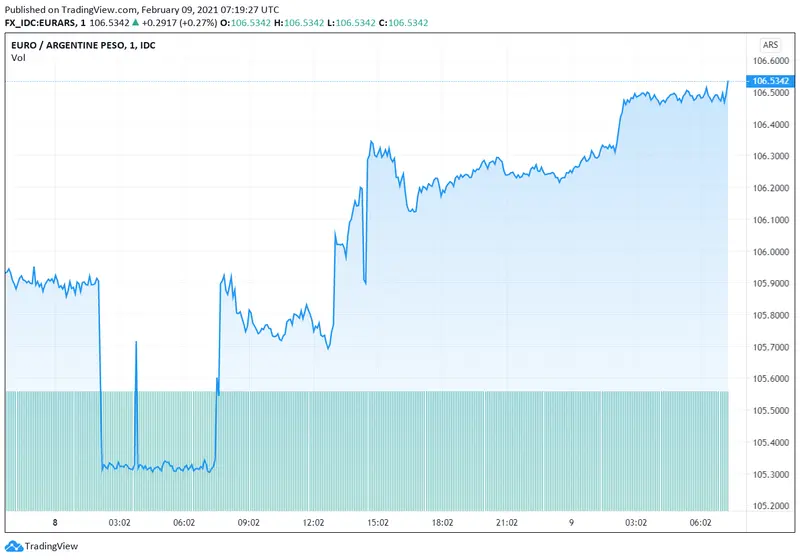Viewport: 800px width, 560px height.
Task: Click the current price tag 106.5342
Action: coord(771,81)
